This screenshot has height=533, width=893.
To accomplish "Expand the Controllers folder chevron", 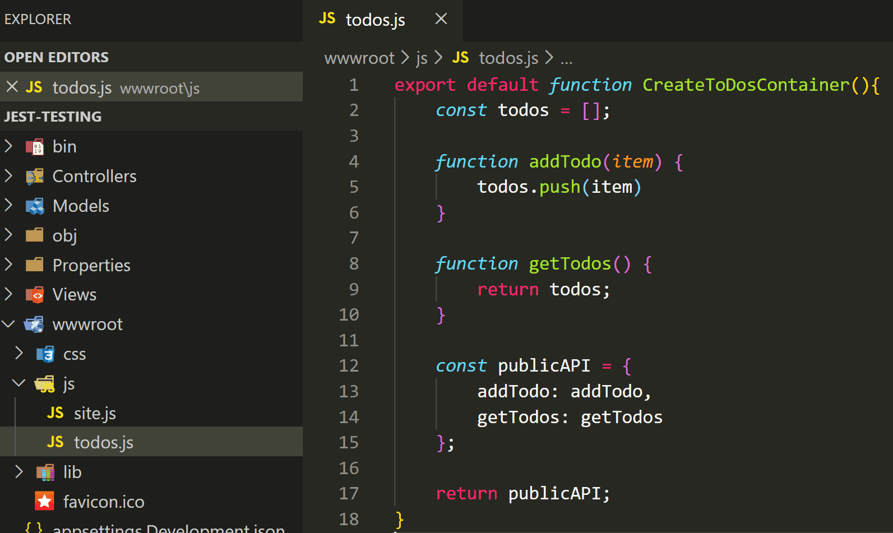I will pyautogui.click(x=9, y=176).
